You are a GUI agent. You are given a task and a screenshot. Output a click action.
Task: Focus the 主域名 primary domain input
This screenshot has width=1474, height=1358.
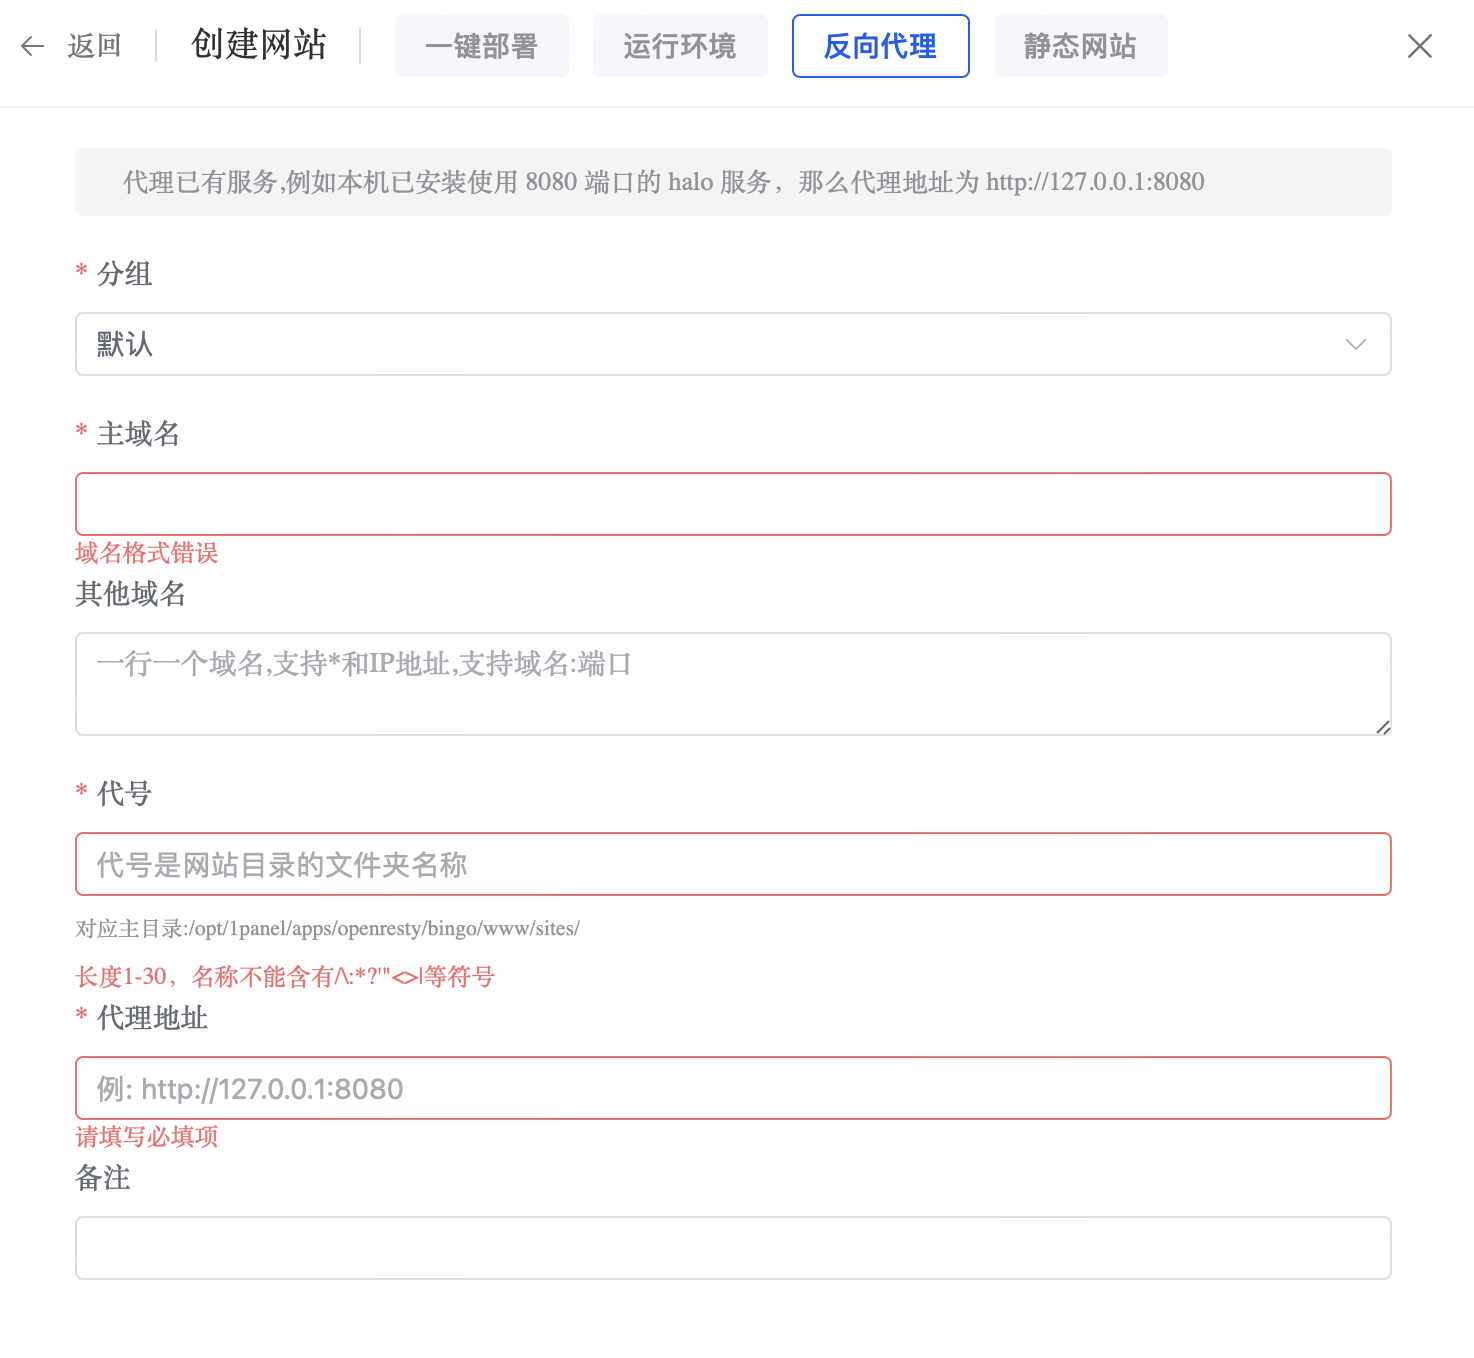click(732, 504)
